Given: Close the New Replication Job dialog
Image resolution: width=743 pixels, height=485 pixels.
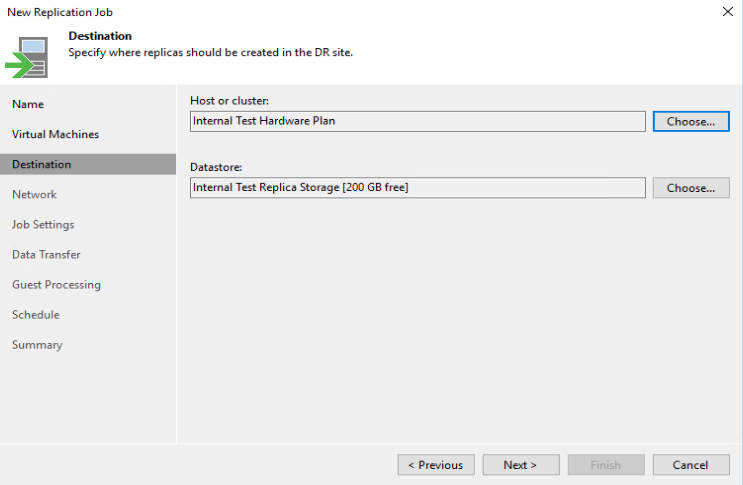Looking at the screenshot, I should pos(726,12).
